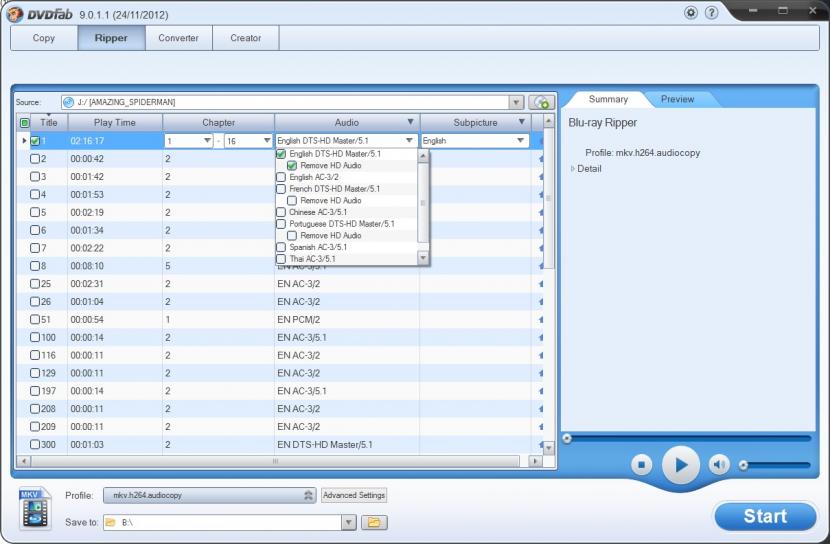This screenshot has height=544, width=830.
Task: Click the add source disc icon
Action: pos(542,102)
